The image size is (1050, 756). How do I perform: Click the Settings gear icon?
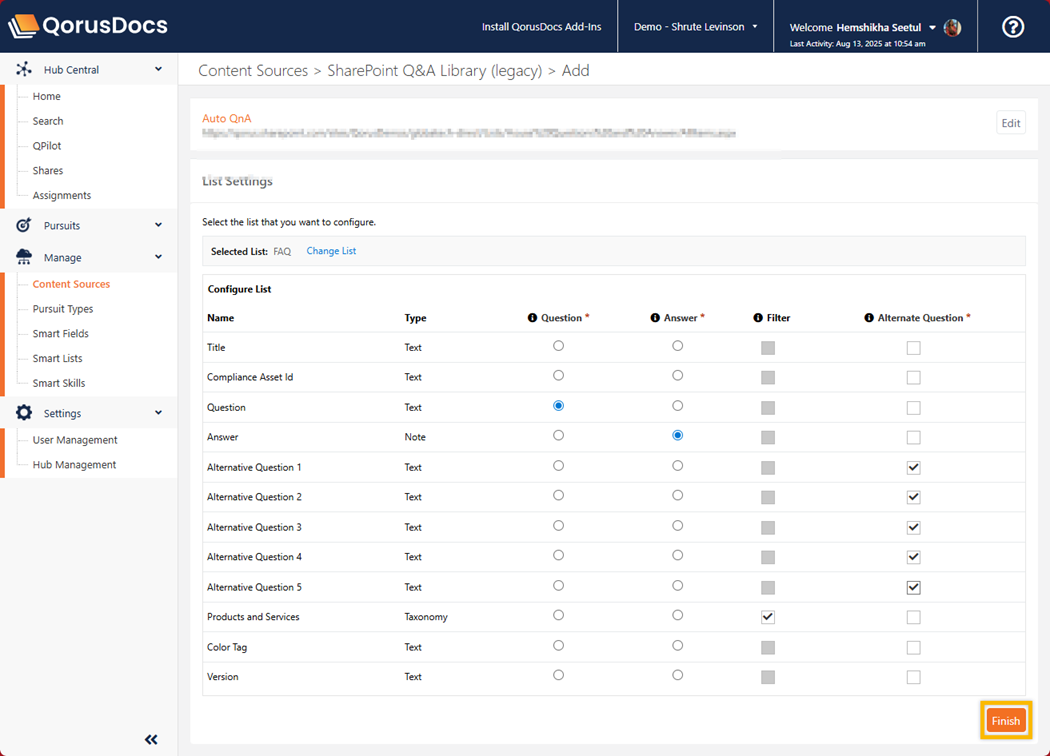click(24, 413)
